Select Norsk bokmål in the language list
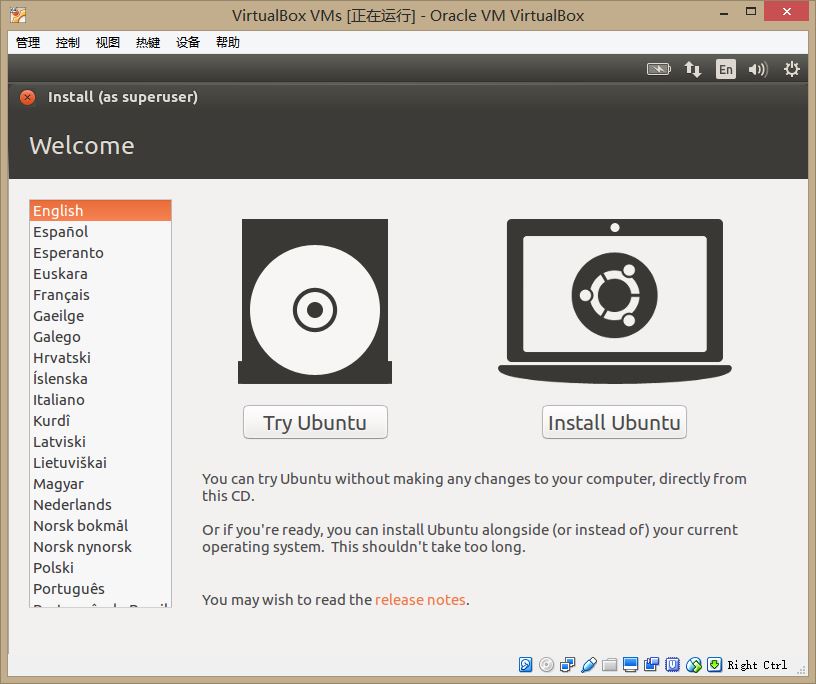This screenshot has height=684, width=816. 100,525
